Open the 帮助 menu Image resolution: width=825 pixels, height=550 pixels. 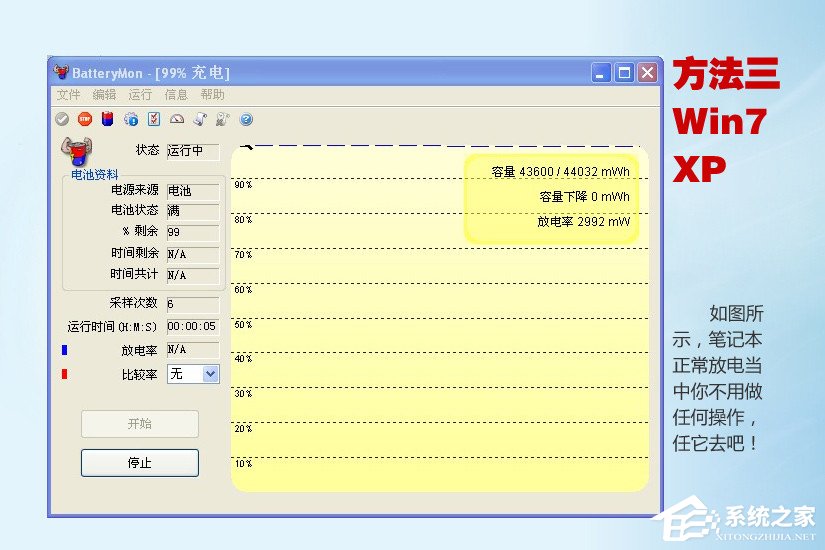pos(212,95)
